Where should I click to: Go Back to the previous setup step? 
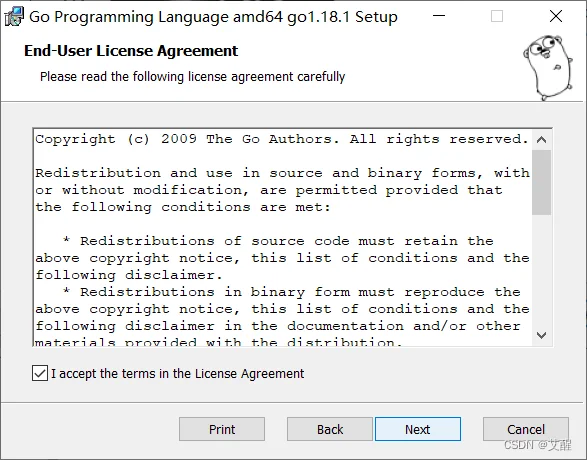tap(330, 429)
